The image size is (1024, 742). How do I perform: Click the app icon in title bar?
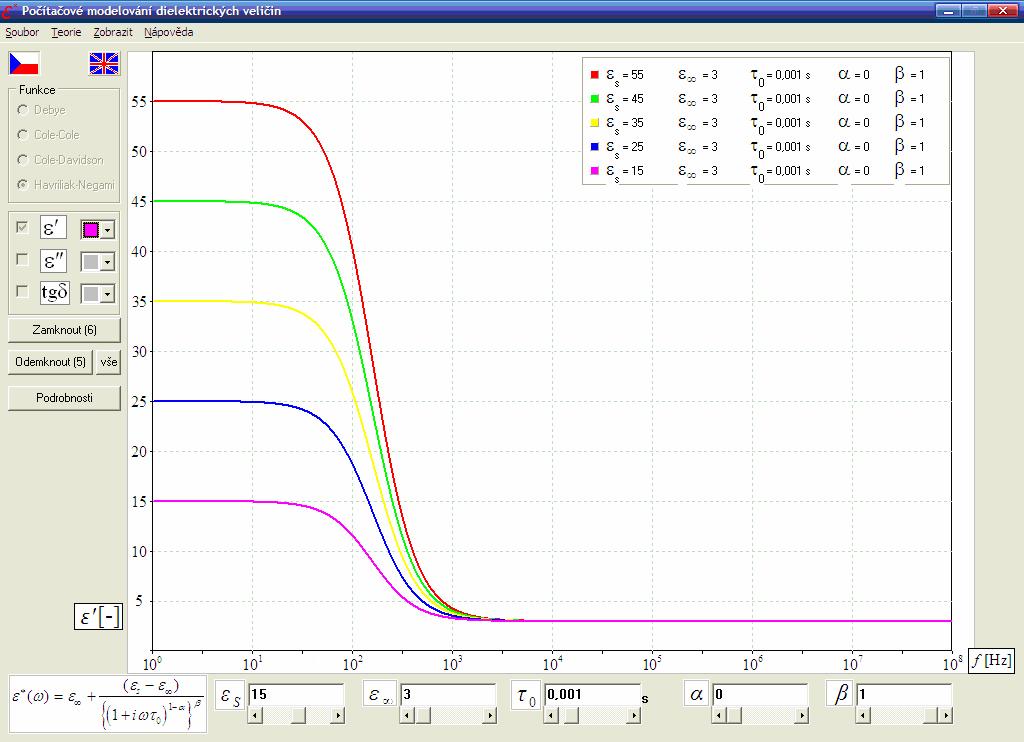coord(9,10)
